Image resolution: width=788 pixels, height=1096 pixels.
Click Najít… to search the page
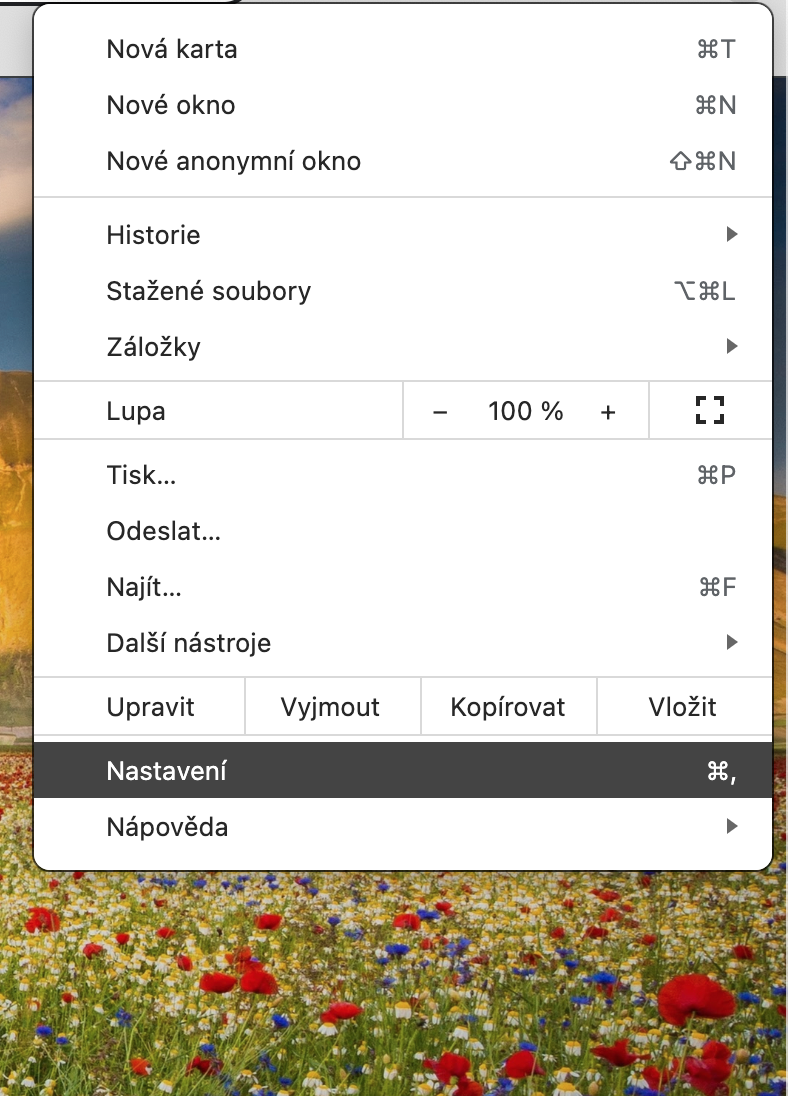coord(144,587)
